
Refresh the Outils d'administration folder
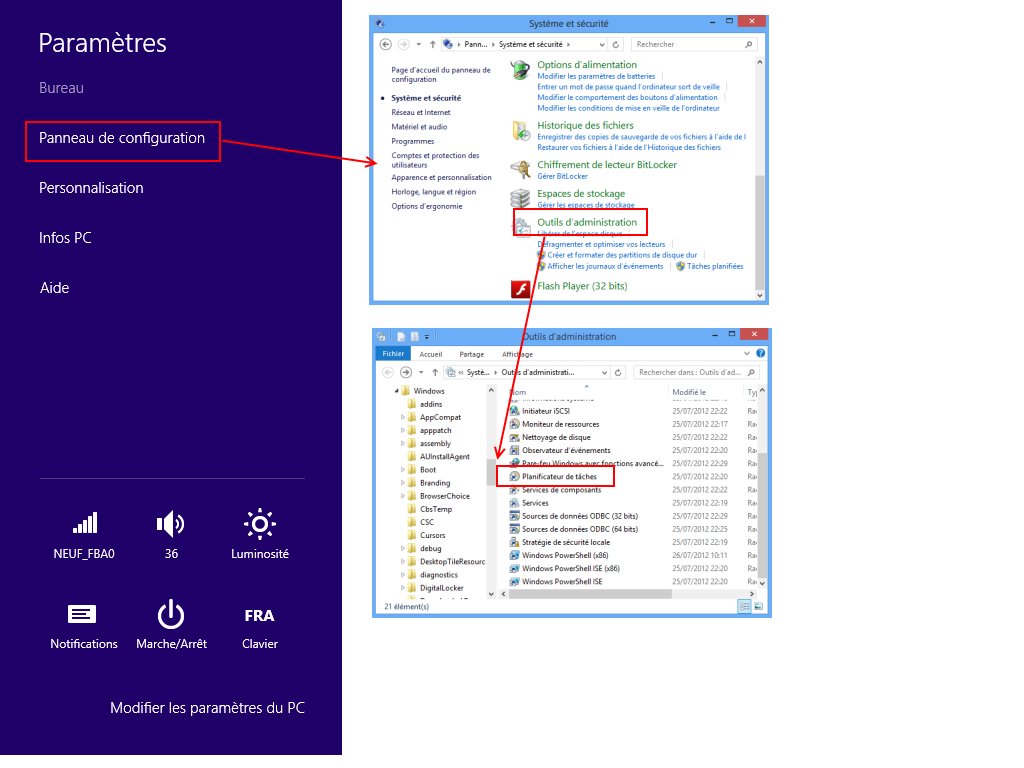[x=618, y=372]
